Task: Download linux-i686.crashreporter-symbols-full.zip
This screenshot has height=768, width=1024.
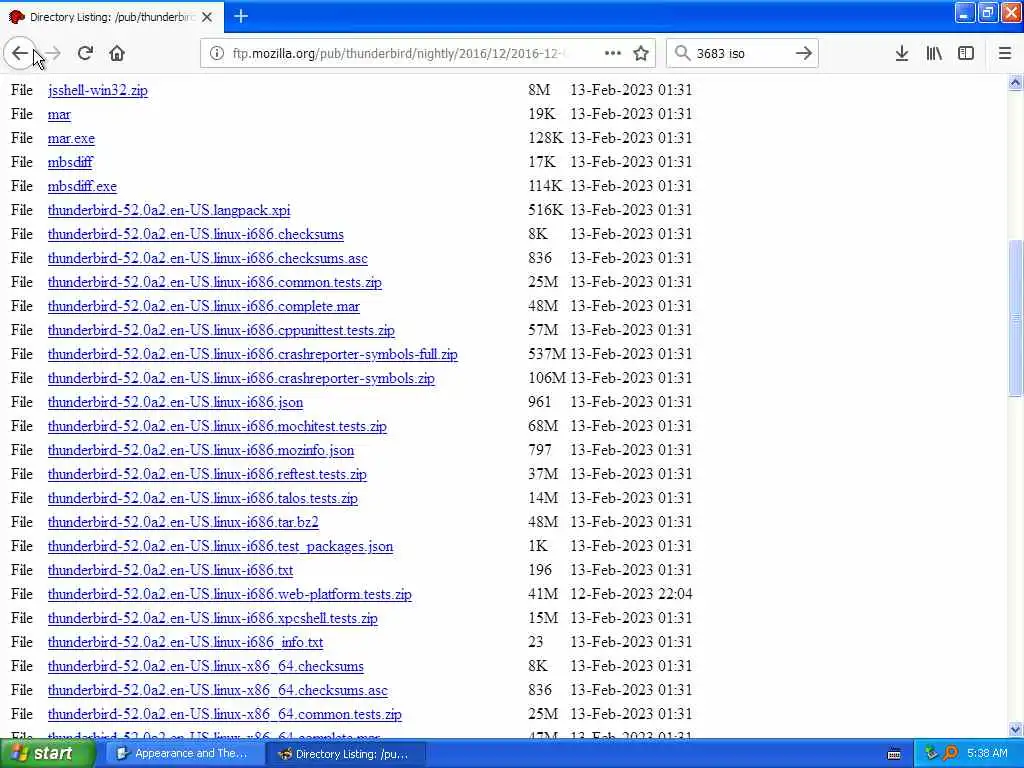Action: tap(253, 354)
